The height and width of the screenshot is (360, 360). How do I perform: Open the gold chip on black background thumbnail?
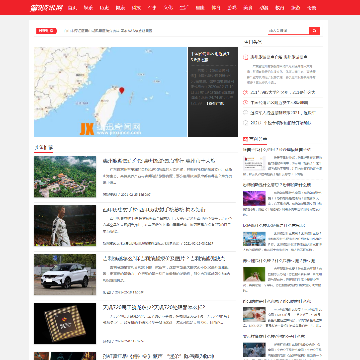[x=65, y=323]
